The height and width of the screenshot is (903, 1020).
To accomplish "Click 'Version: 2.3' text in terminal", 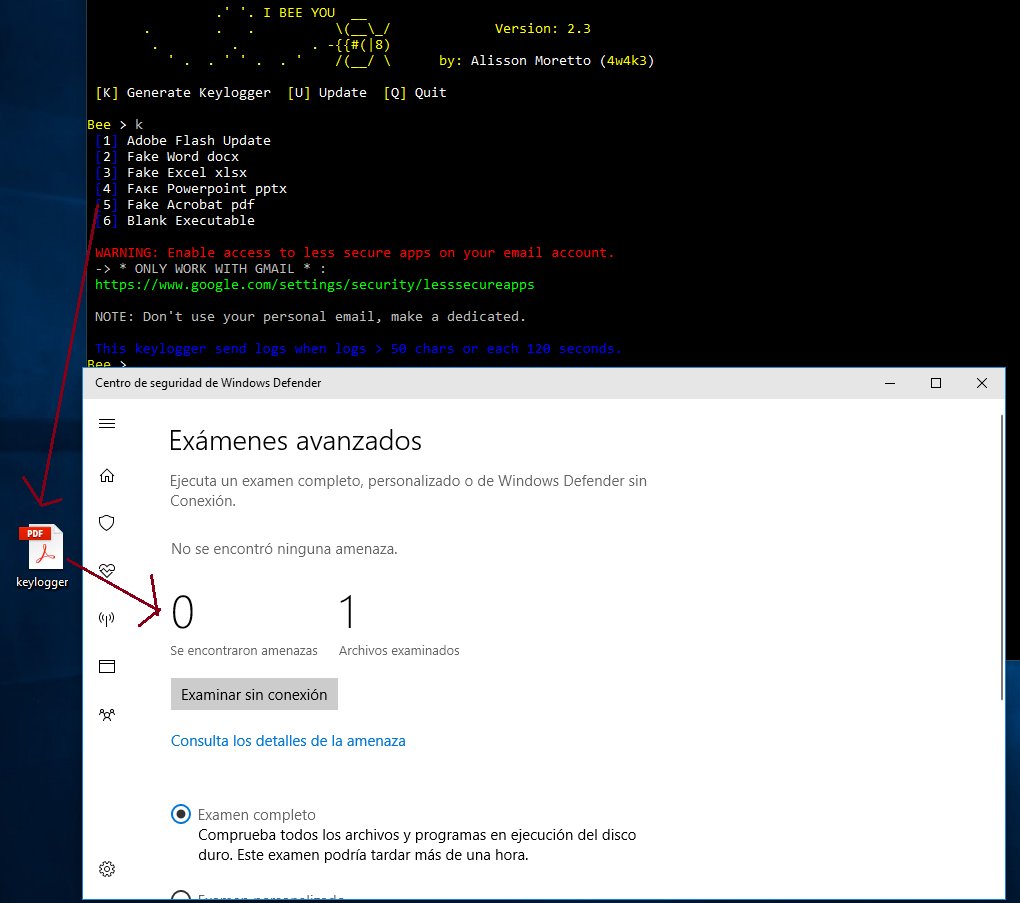I will tap(543, 29).
